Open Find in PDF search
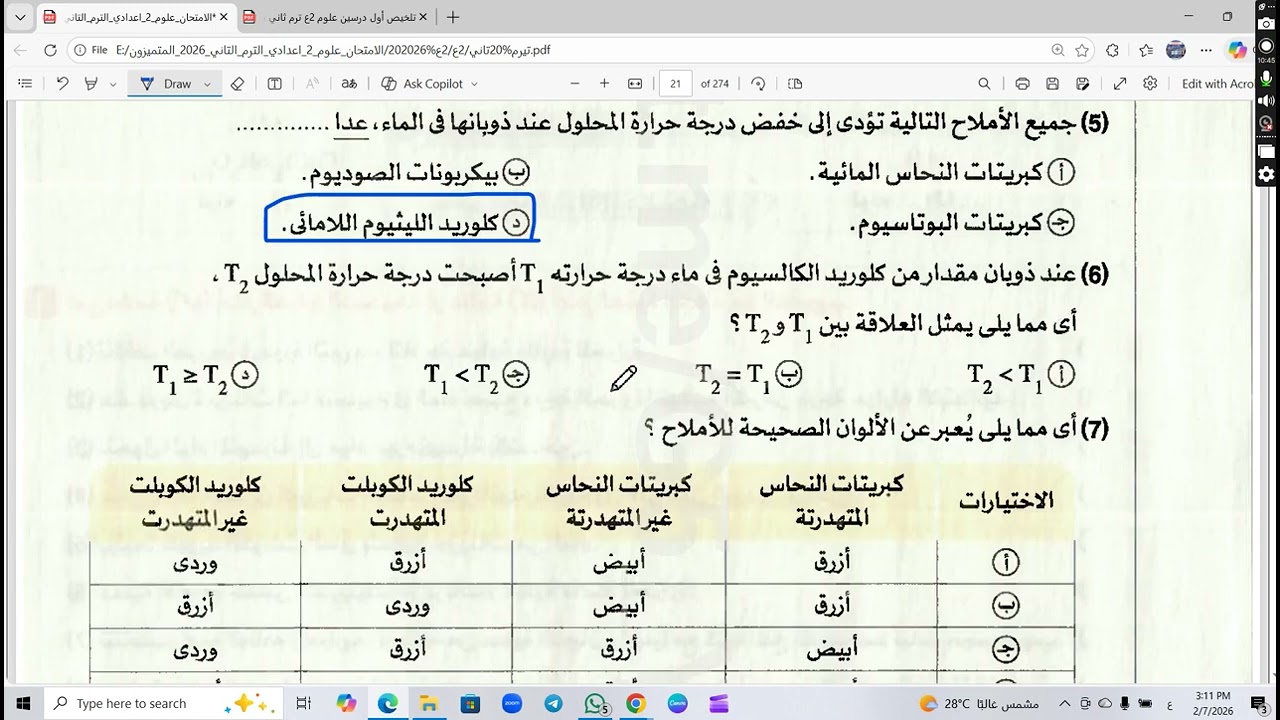1280x720 pixels. (x=985, y=84)
